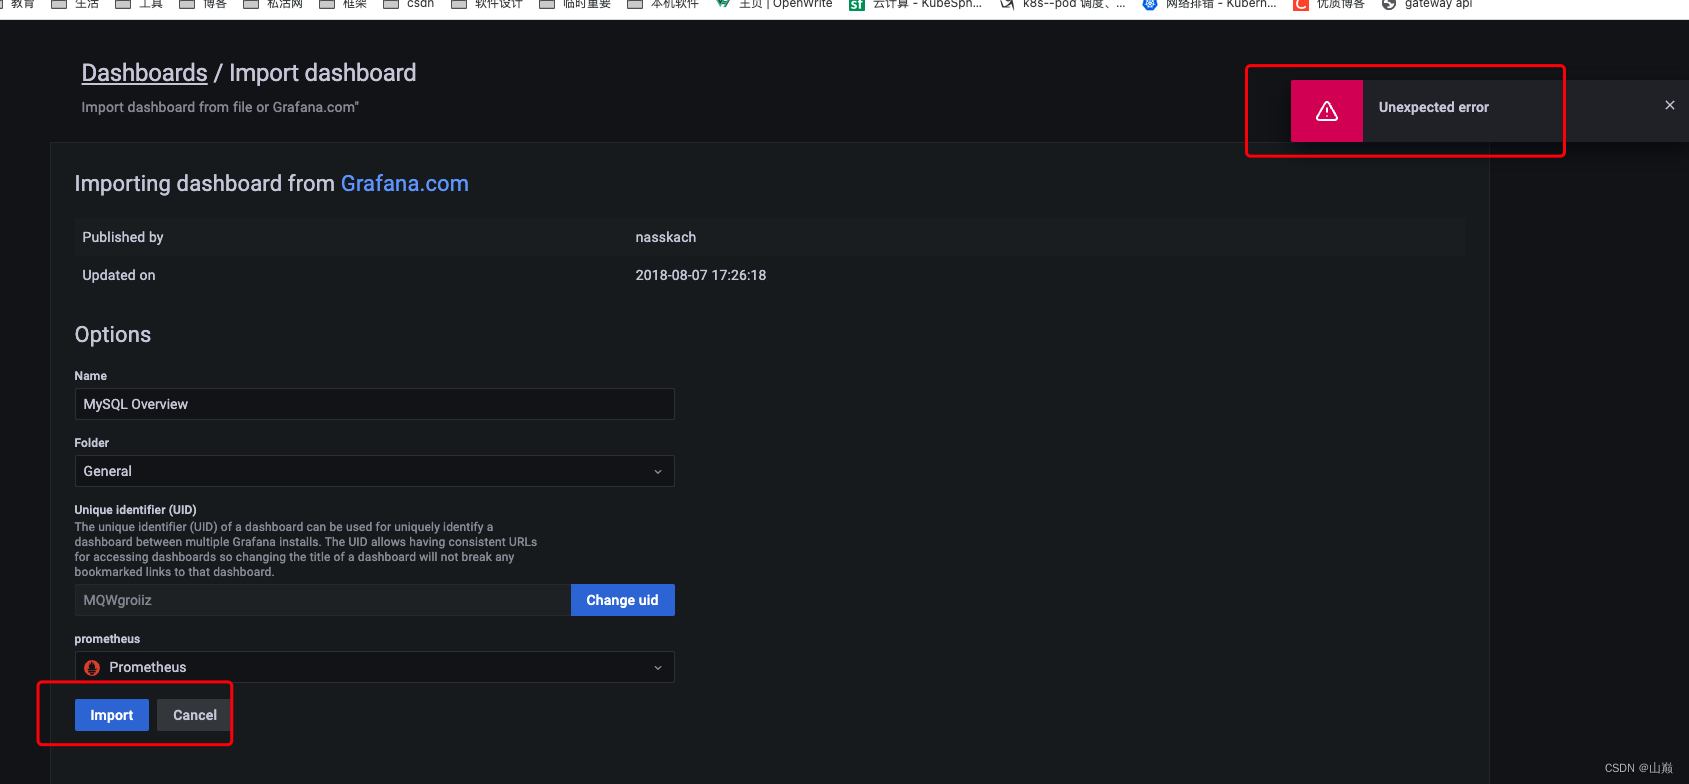
Task: Open the gateway api bookmark
Action: coord(1427,4)
